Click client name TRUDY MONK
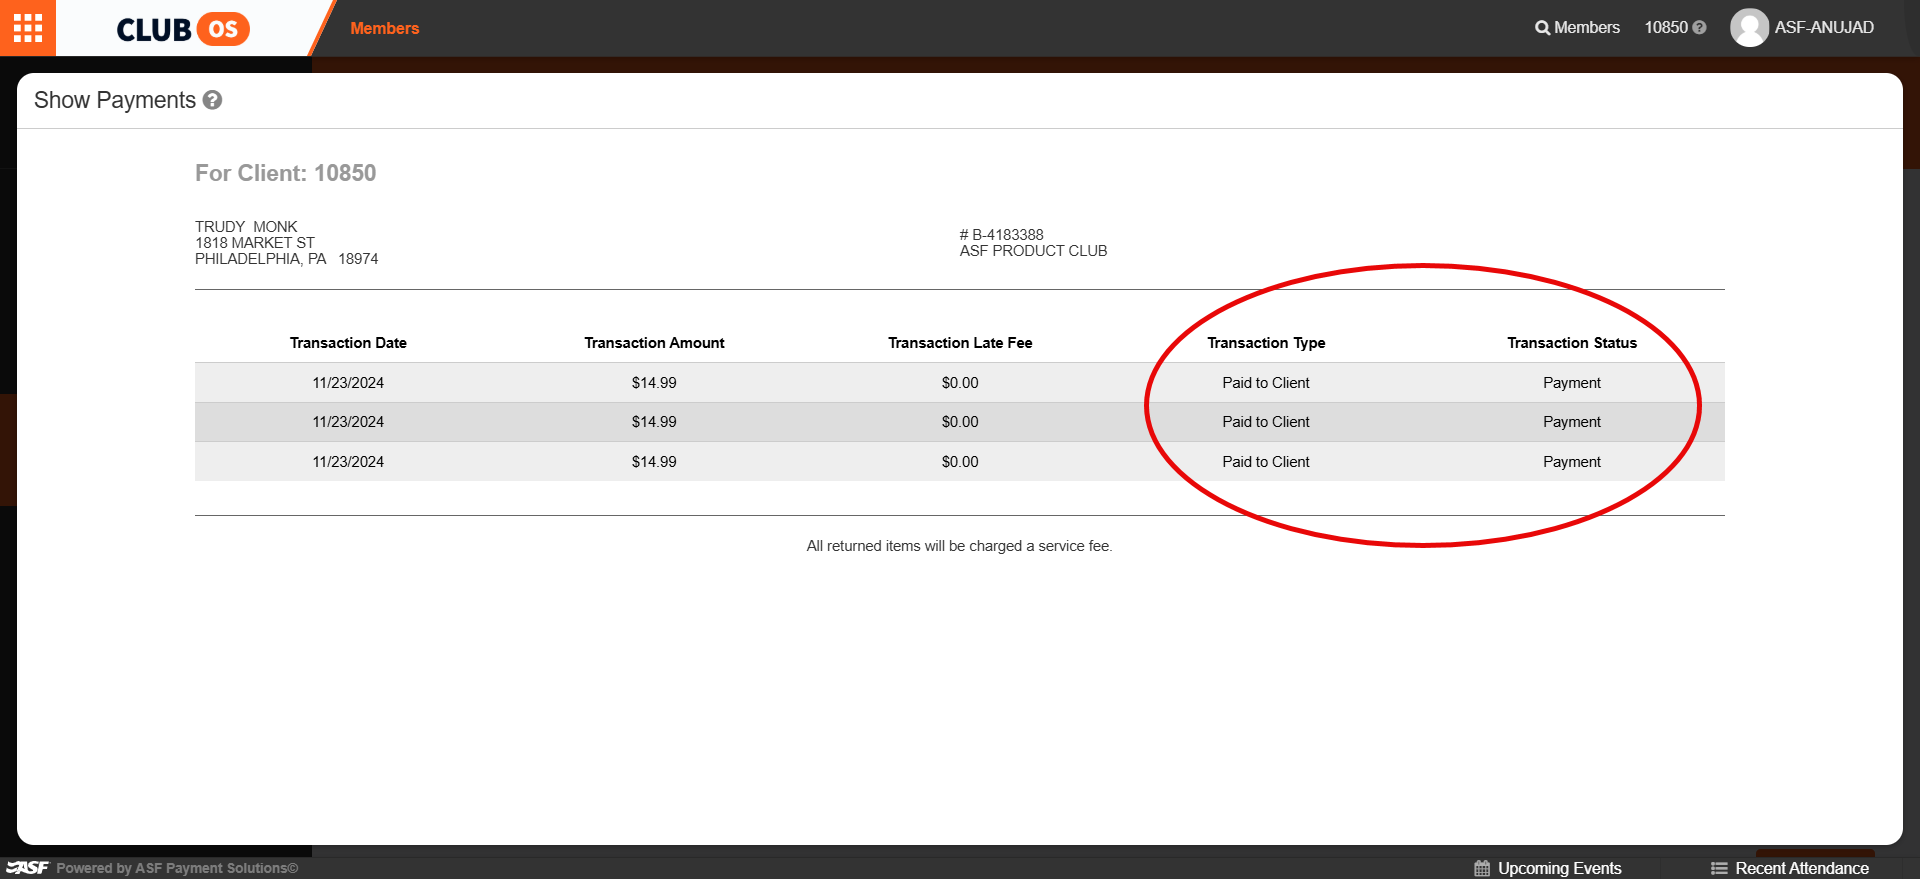The width and height of the screenshot is (1920, 879). pyautogui.click(x=246, y=227)
